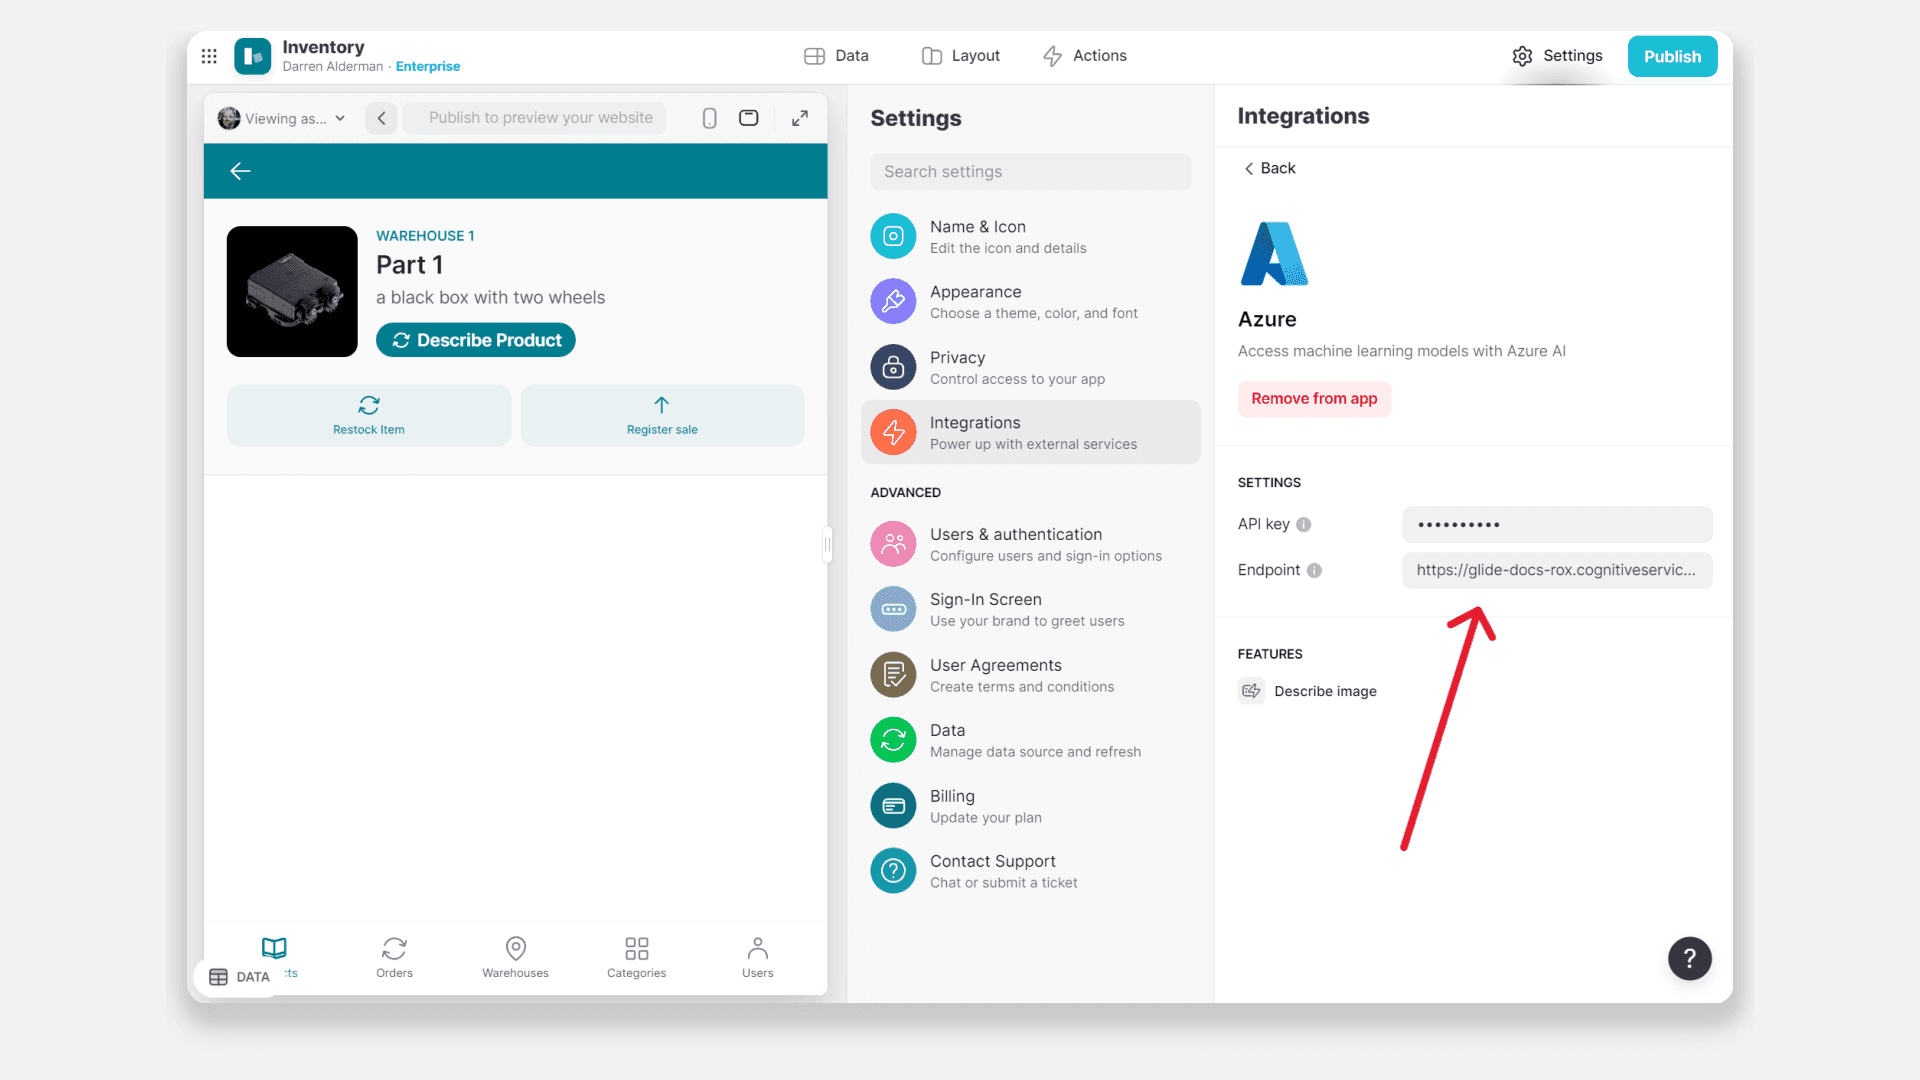Click the Part 1 product thumbnail
This screenshot has width=1920, height=1080.
pos(292,291)
